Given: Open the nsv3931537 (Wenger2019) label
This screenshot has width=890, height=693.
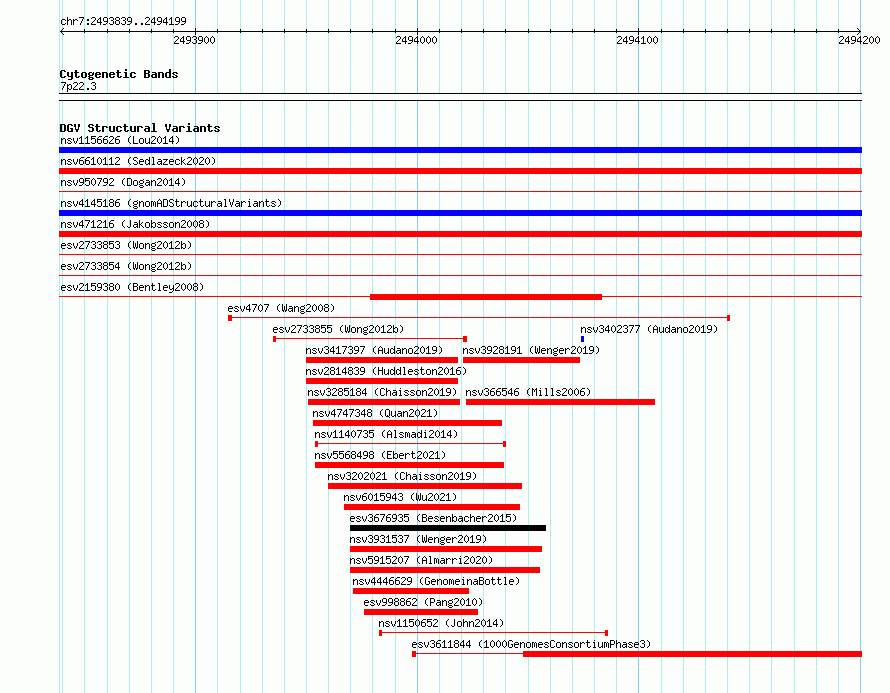Looking at the screenshot, I should (418, 539).
